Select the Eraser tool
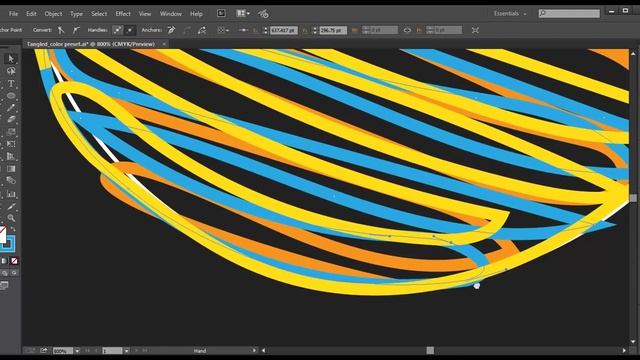The height and width of the screenshot is (360, 640). (x=11, y=120)
